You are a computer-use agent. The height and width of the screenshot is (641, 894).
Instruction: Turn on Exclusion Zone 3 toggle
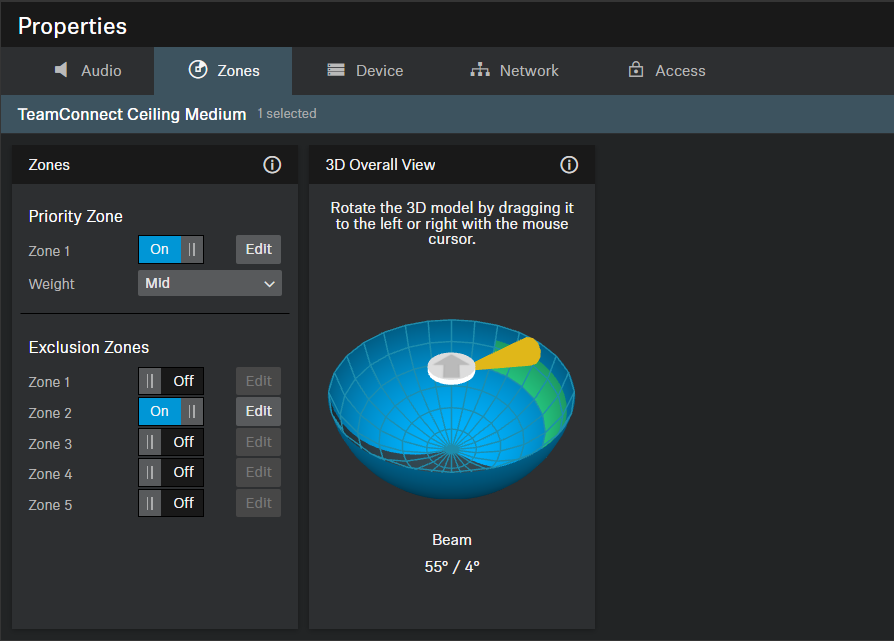coord(171,443)
